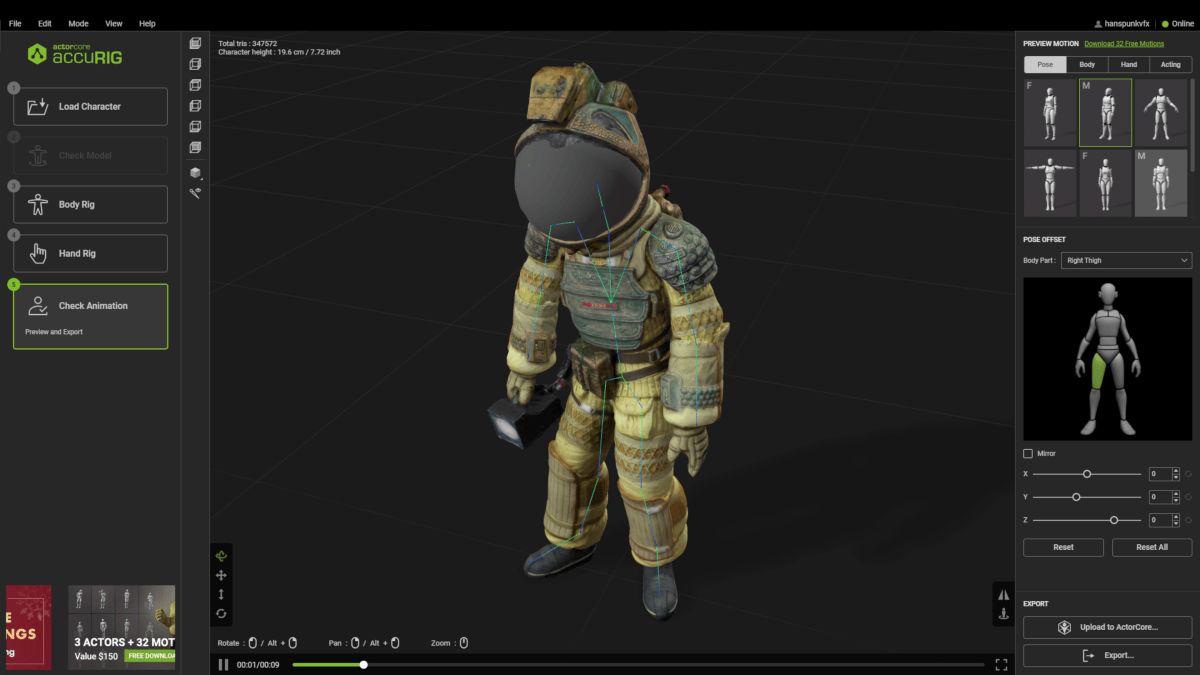Click the Z offset slider handle
The height and width of the screenshot is (675, 1200).
pyautogui.click(x=1113, y=520)
